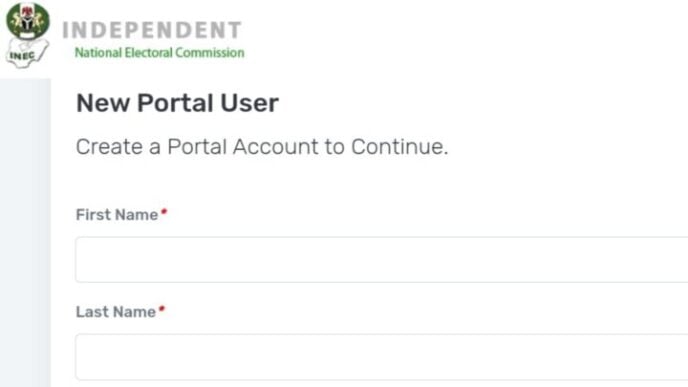Image resolution: width=688 pixels, height=387 pixels.
Task: Click the gray left sidebar strip
Action: (25, 233)
